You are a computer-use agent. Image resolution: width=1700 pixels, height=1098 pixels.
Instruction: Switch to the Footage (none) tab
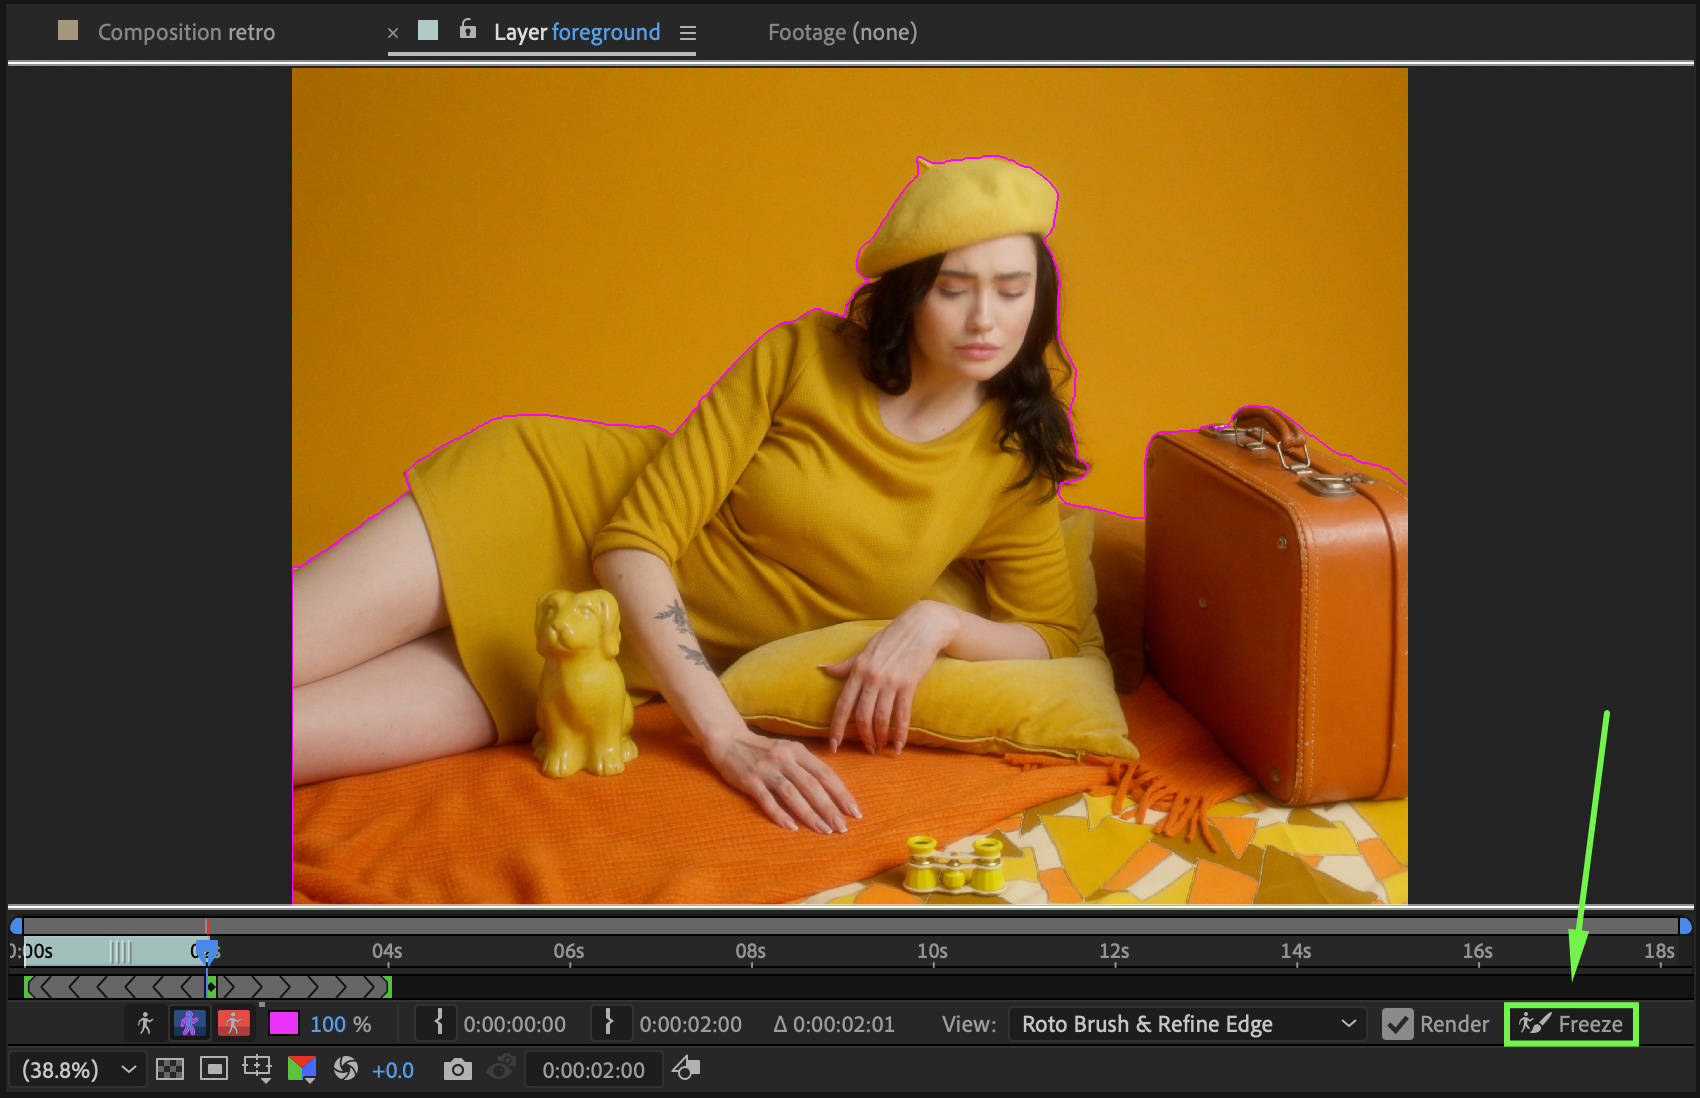pos(842,32)
